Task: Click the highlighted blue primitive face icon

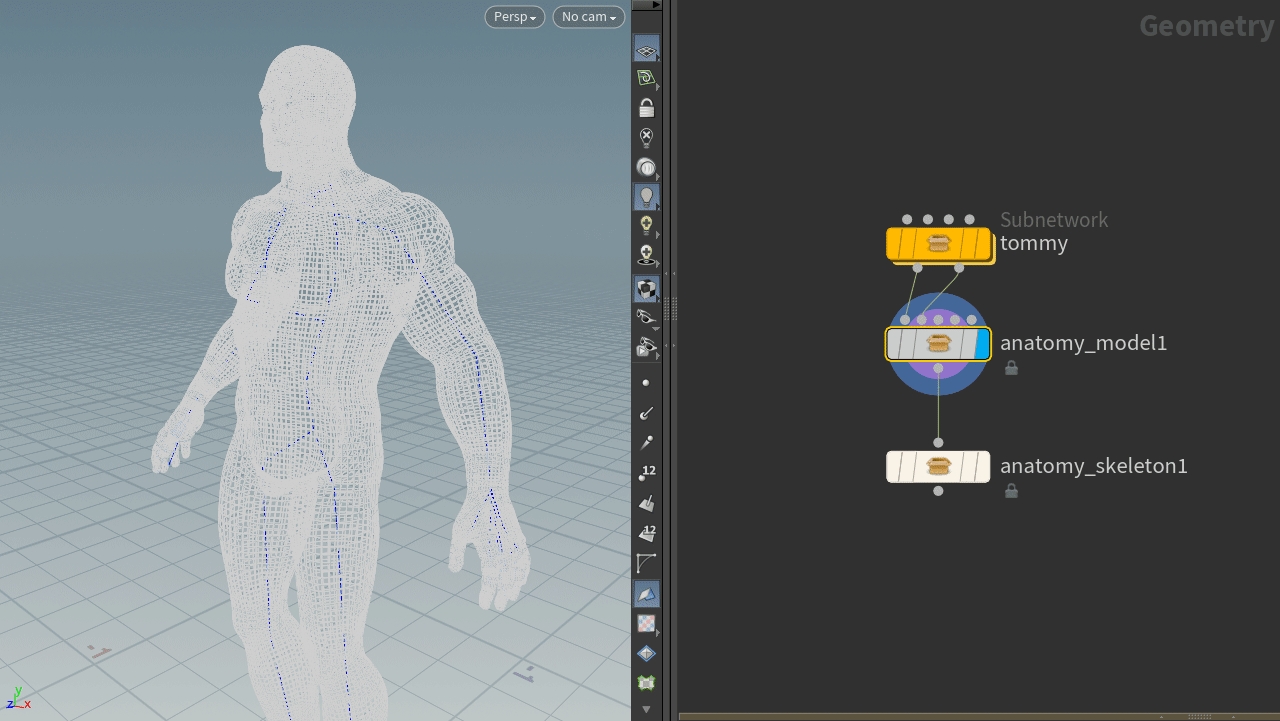Action: [646, 594]
